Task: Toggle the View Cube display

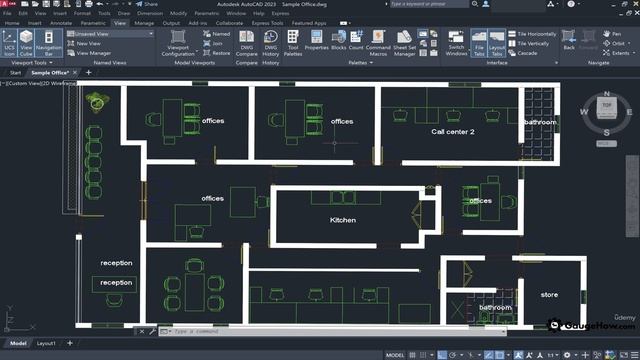Action: (26, 43)
